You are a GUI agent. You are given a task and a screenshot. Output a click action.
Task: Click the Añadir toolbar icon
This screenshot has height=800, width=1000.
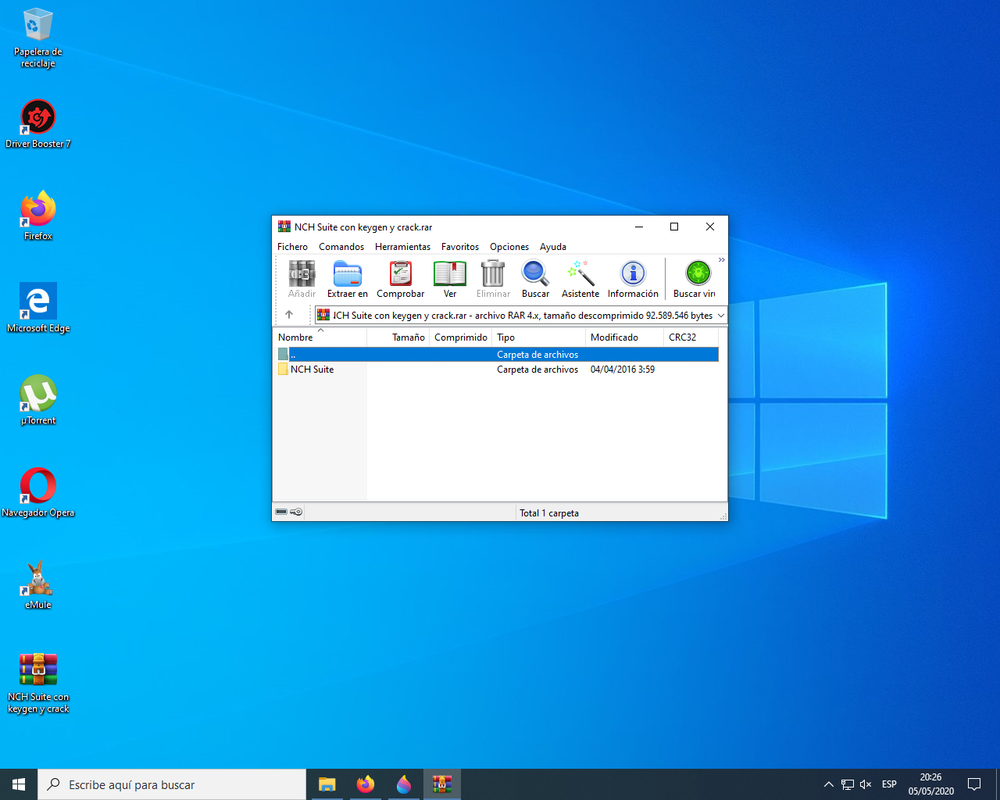[302, 279]
